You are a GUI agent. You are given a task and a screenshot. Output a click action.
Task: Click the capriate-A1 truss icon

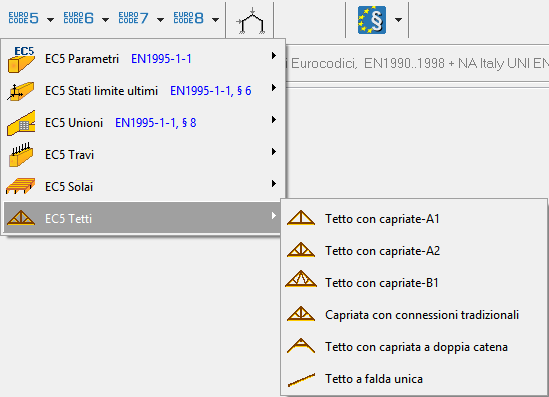pyautogui.click(x=301, y=218)
